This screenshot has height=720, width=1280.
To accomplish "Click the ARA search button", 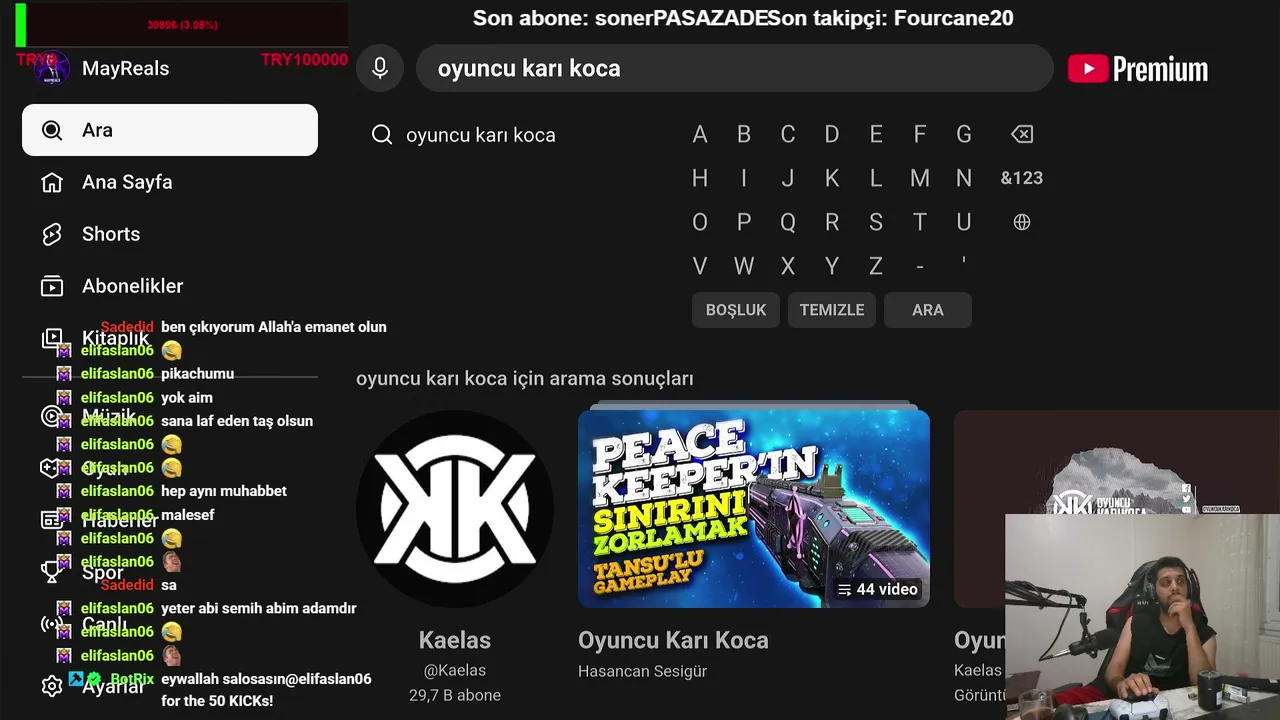I will (928, 310).
